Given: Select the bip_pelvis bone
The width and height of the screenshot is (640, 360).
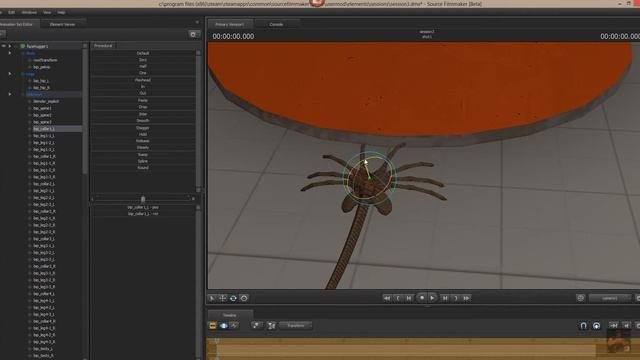Looking at the screenshot, I should point(42,67).
